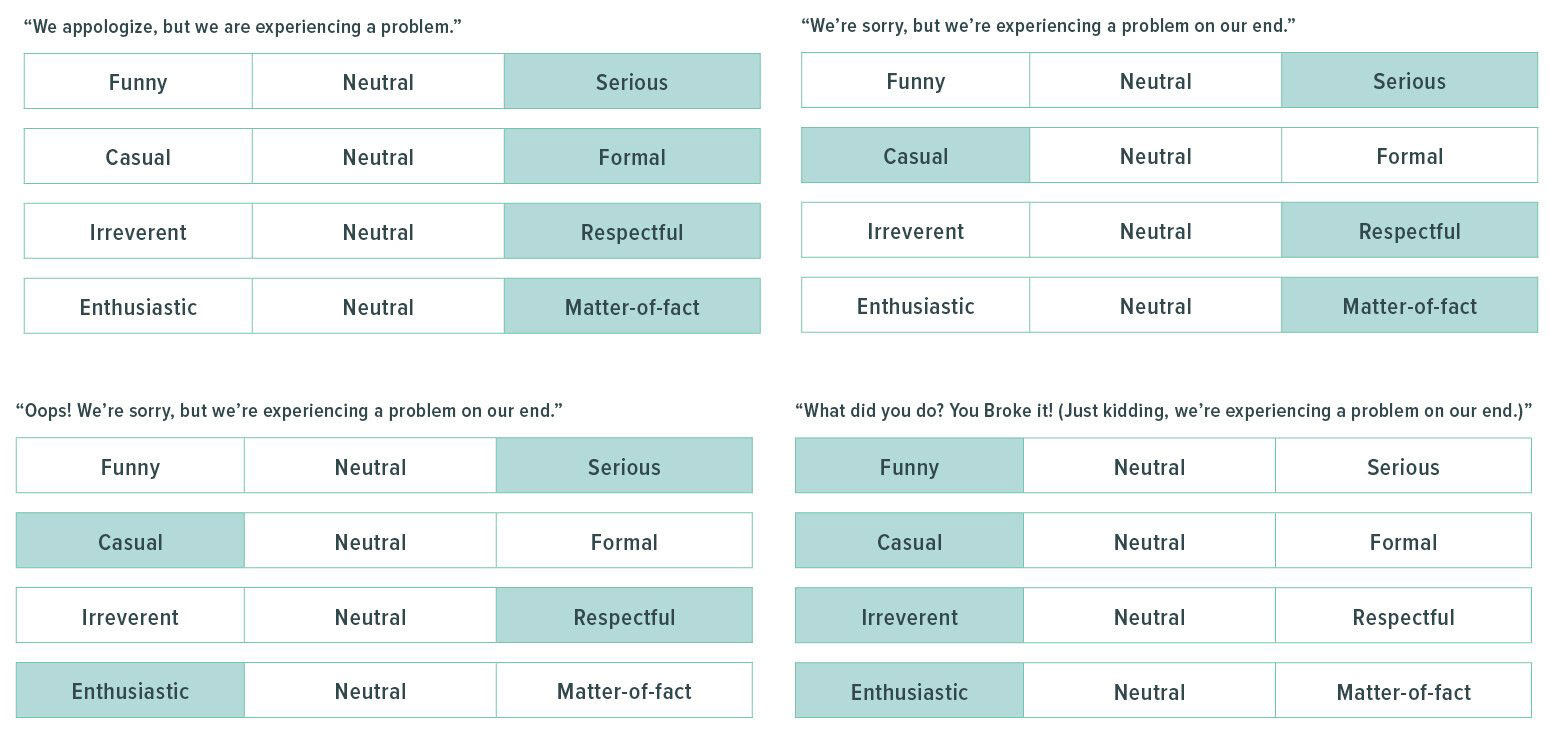This screenshot has height=733, width=1549.
Task: Select Respectful under the "Oops!" message
Action: (624, 617)
